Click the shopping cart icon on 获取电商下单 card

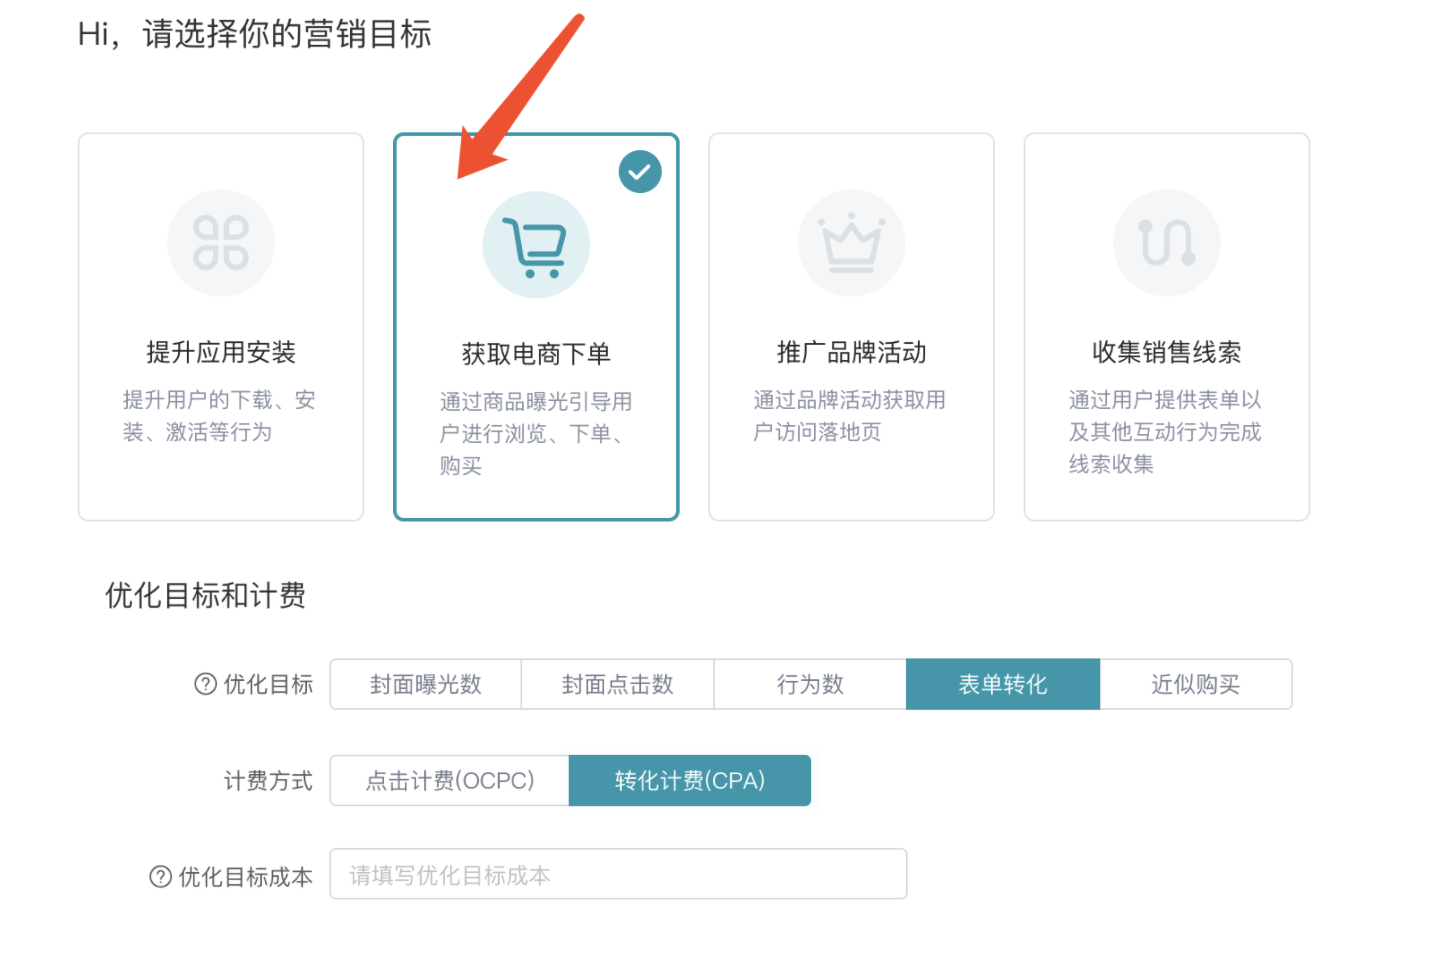click(x=536, y=243)
